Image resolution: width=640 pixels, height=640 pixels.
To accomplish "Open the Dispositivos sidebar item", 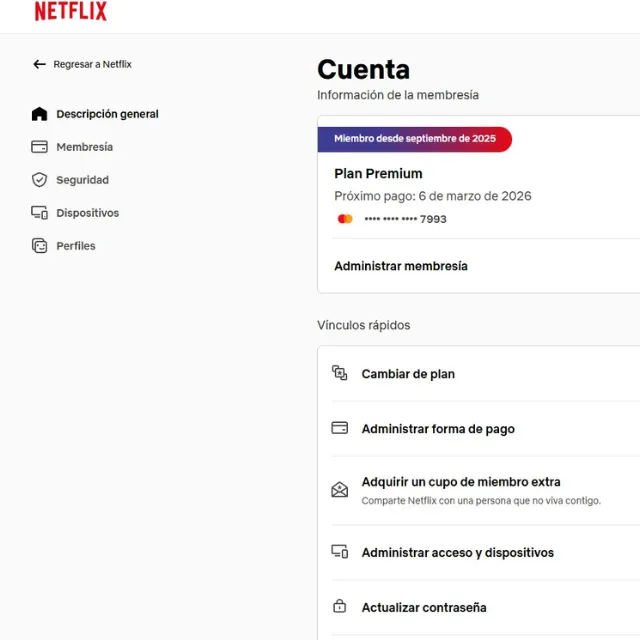I will [88, 213].
